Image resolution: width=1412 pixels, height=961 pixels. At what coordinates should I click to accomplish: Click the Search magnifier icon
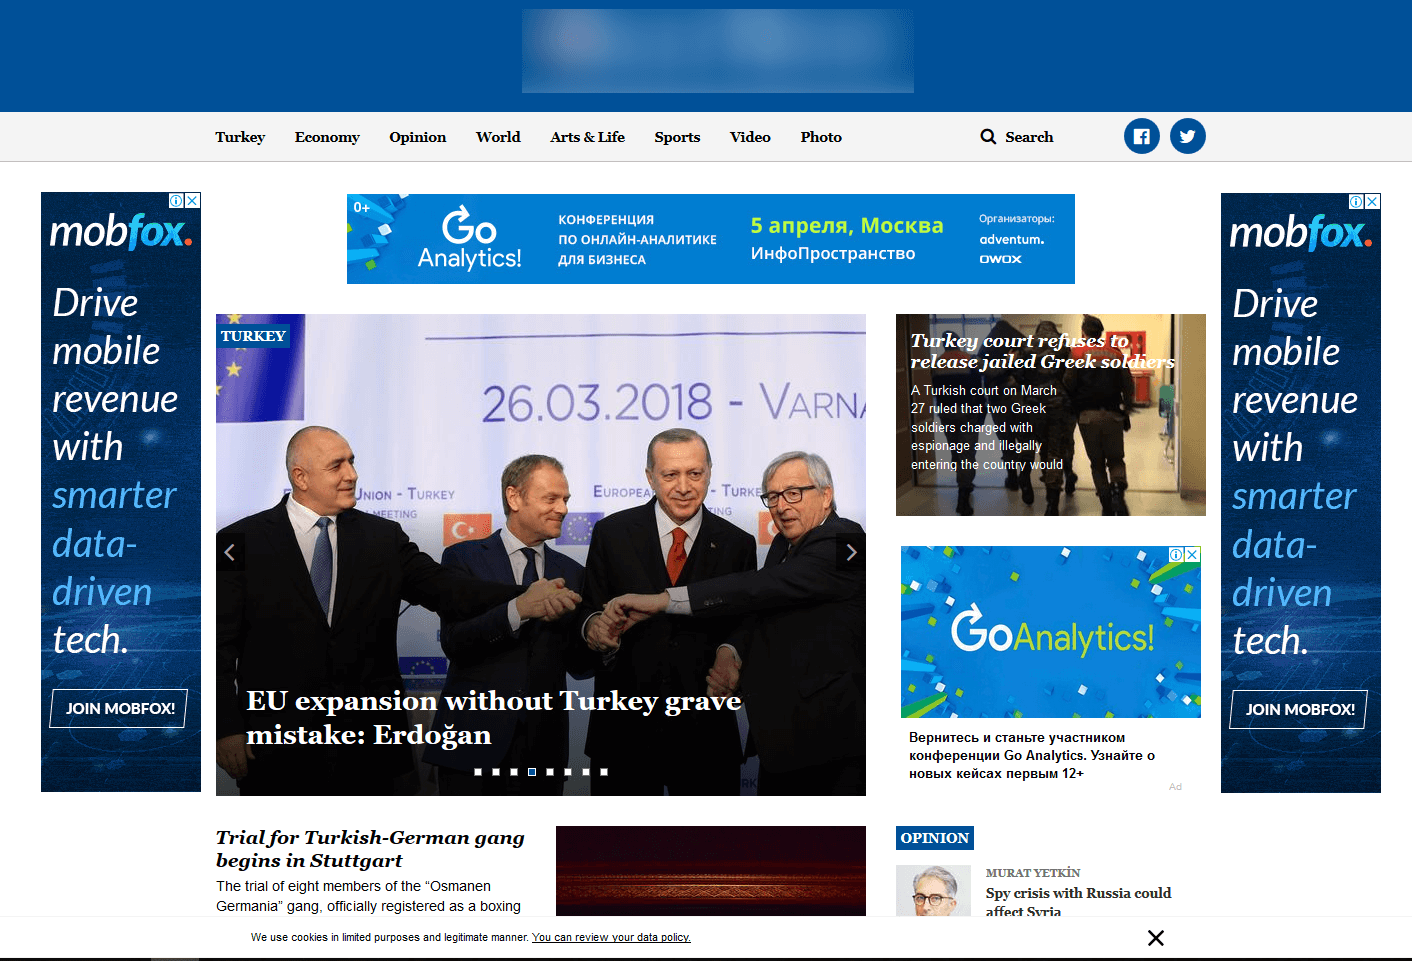pos(988,137)
